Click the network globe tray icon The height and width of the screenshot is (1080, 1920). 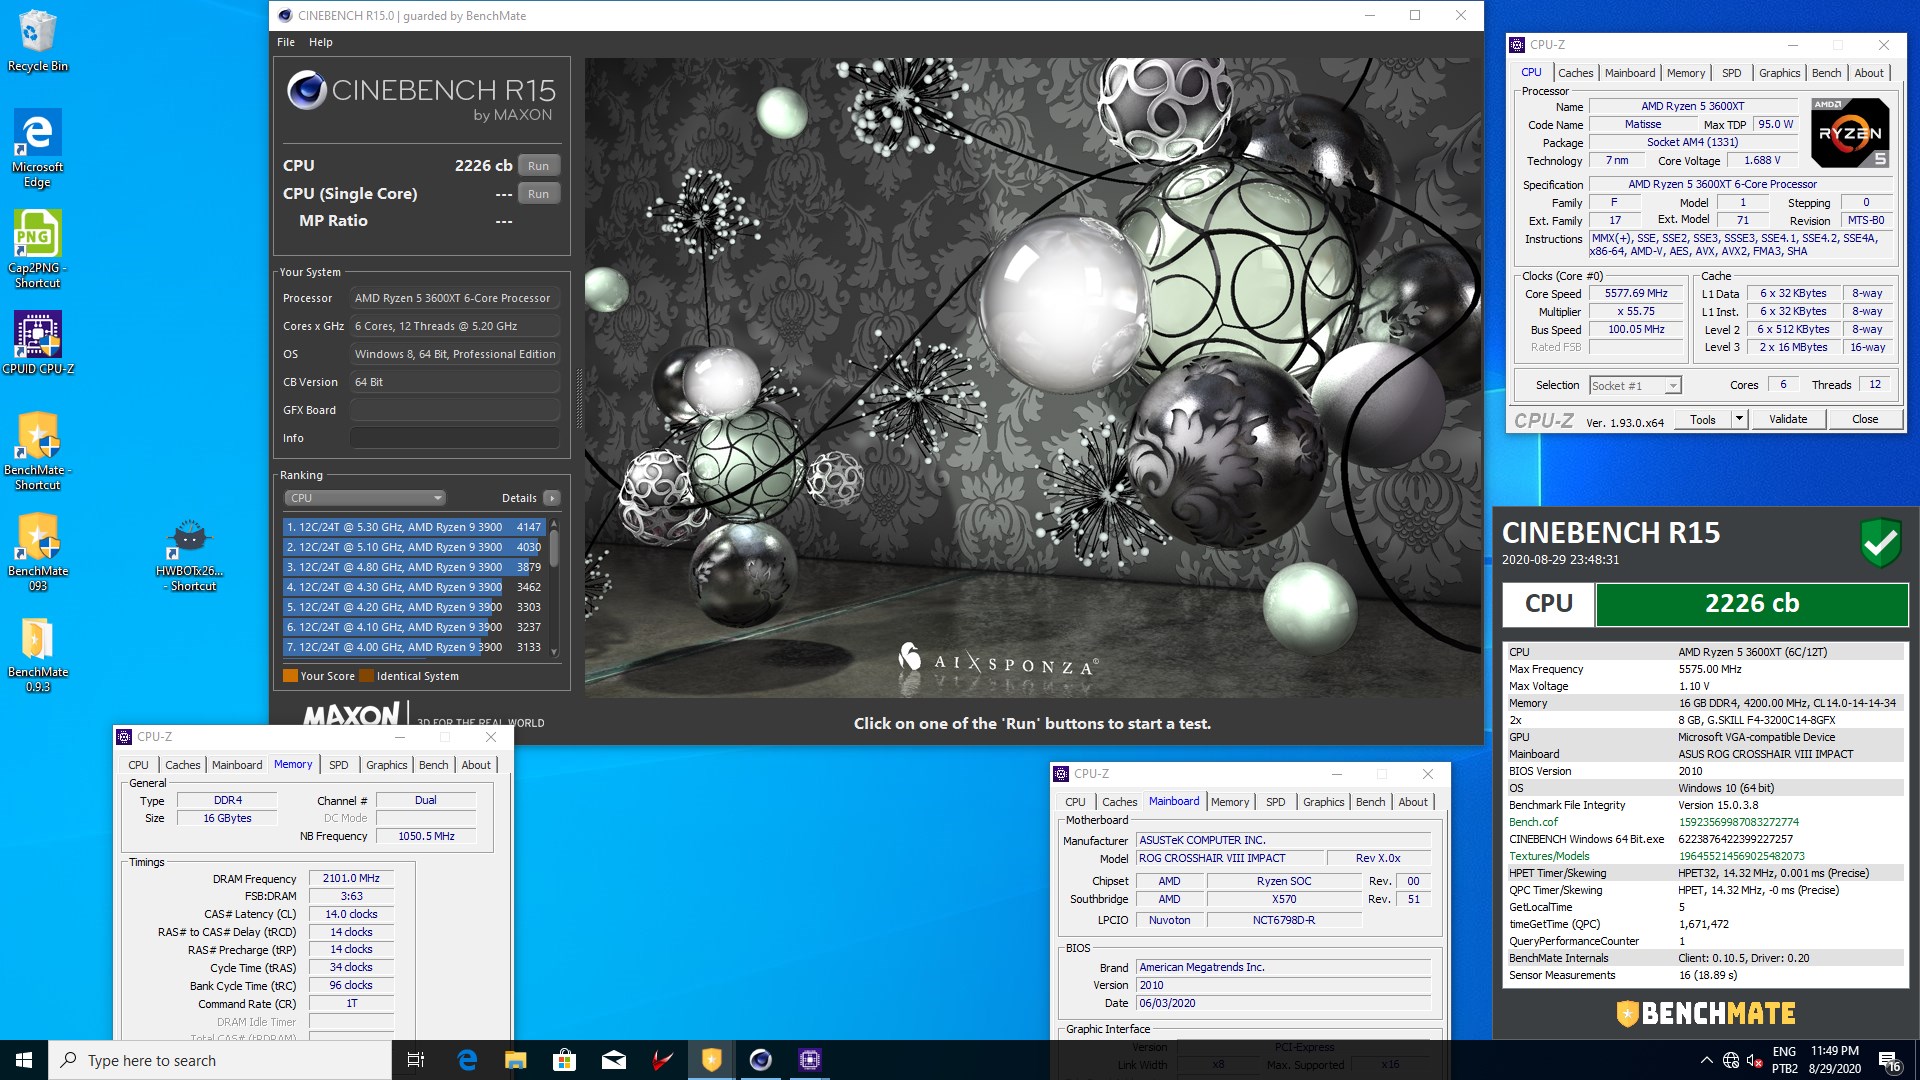(1731, 1060)
